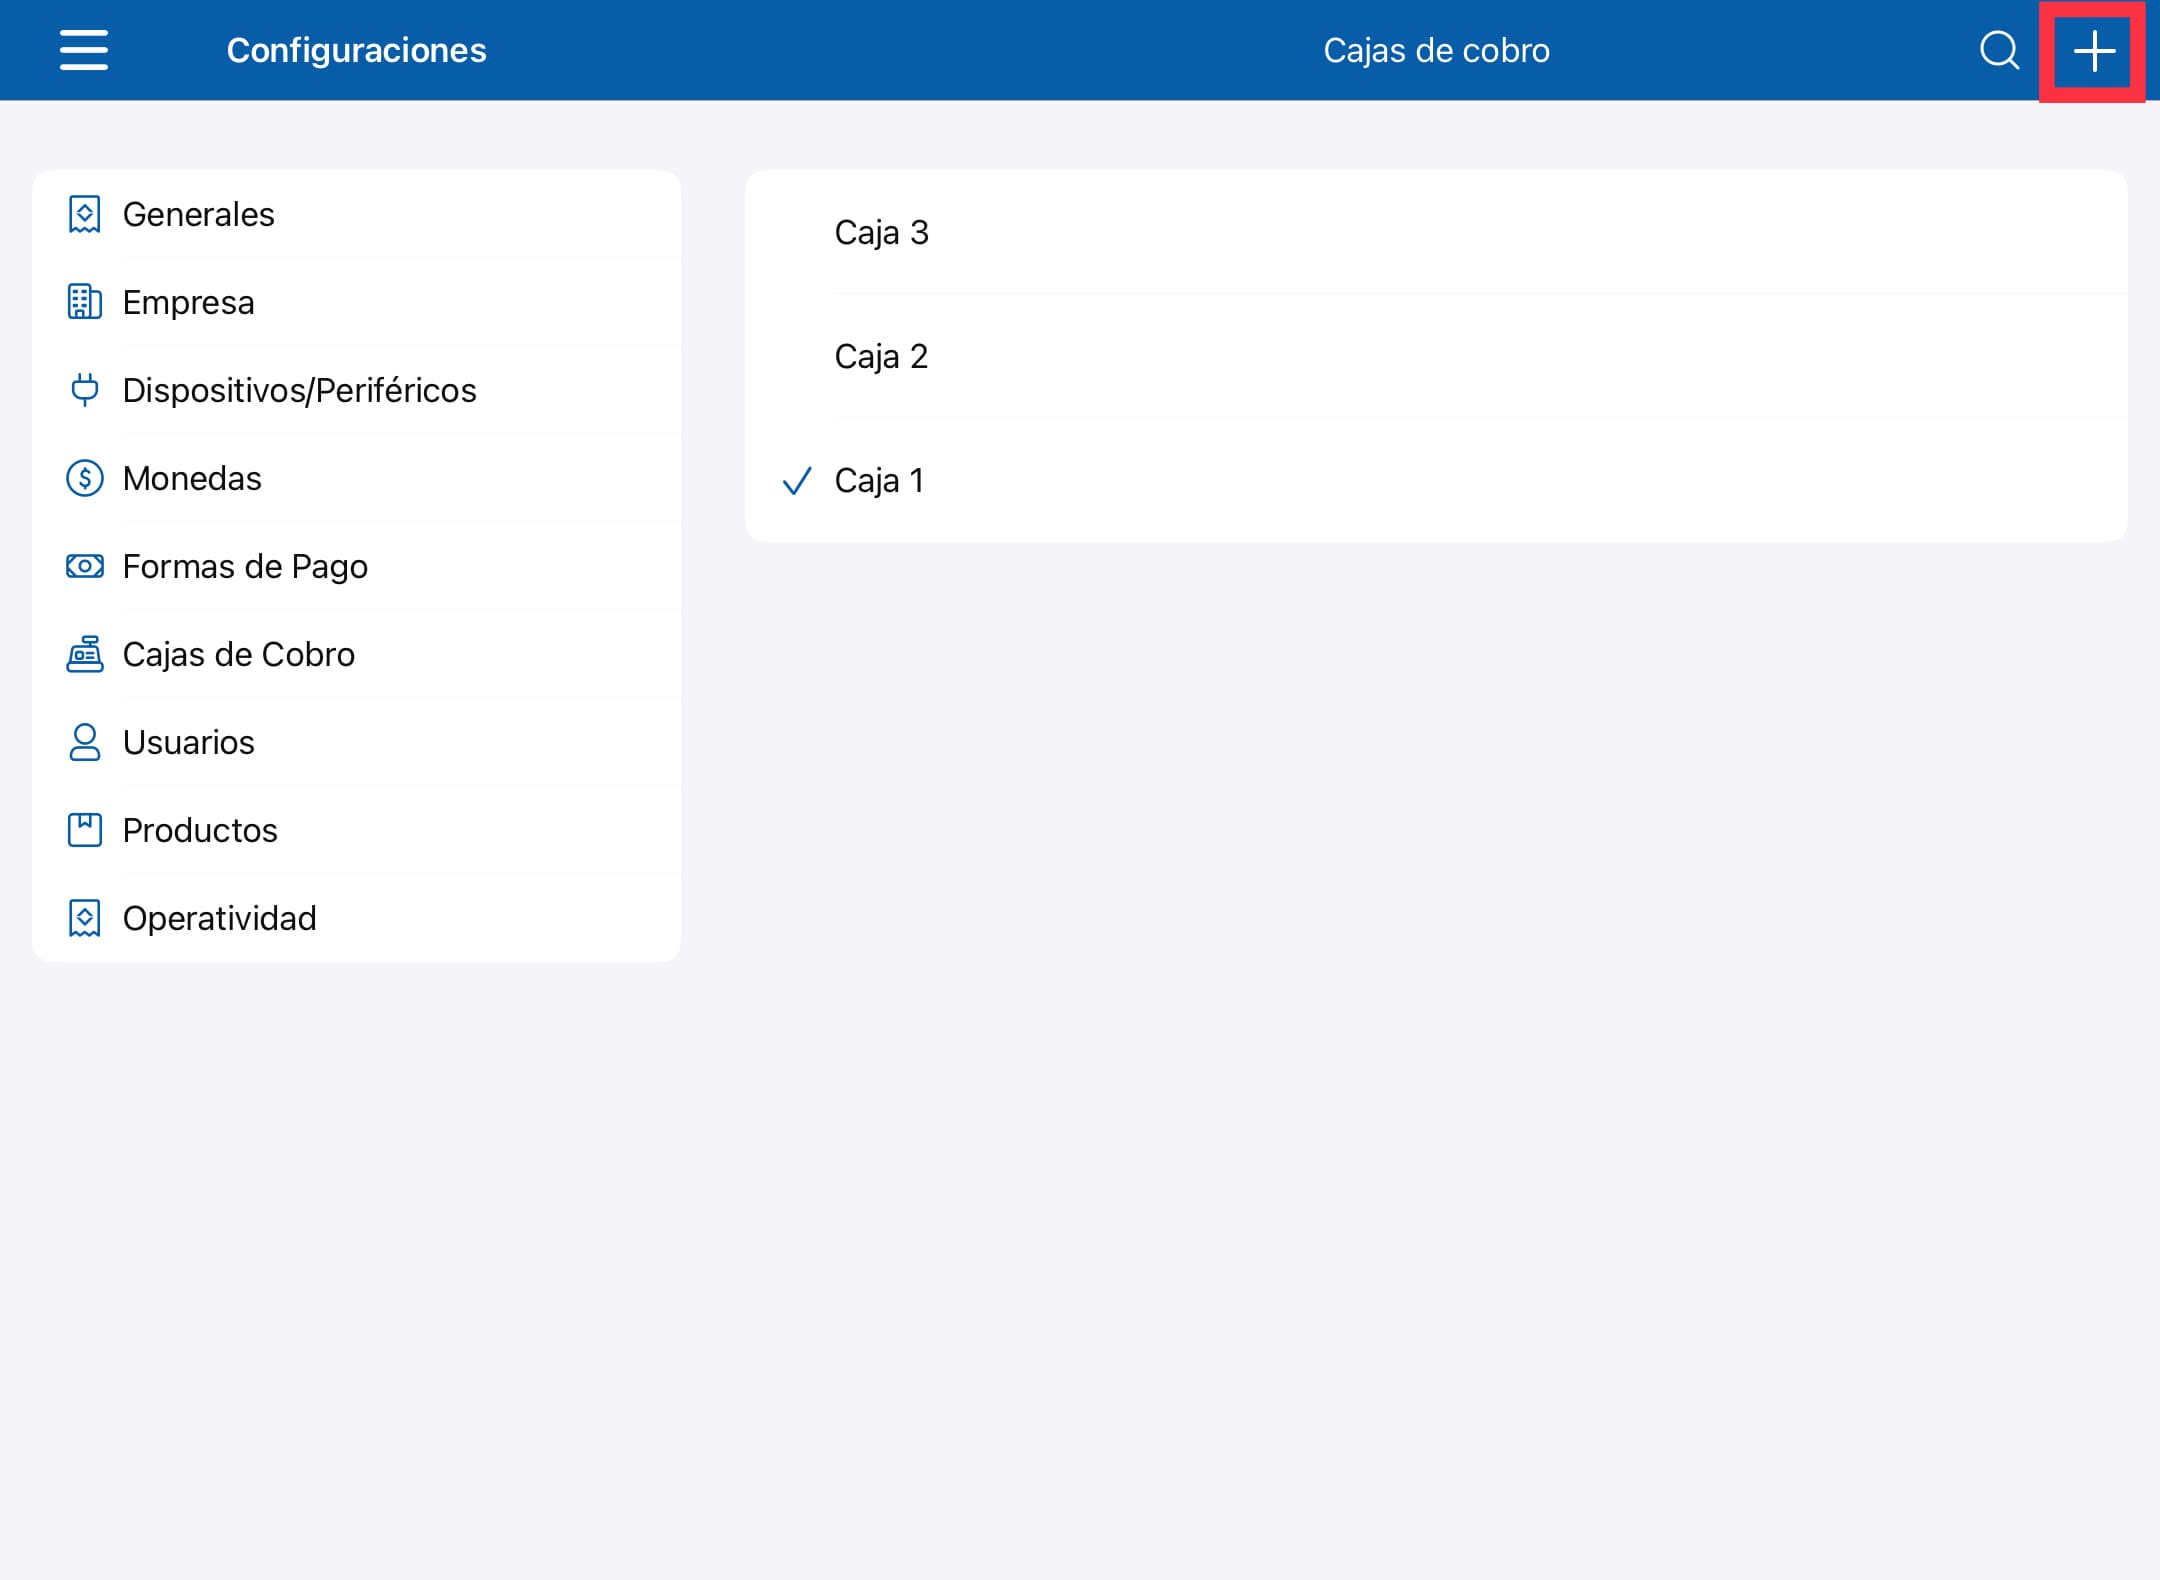Click the Dispositivos plug icon
The width and height of the screenshot is (2160, 1580).
tap(85, 390)
